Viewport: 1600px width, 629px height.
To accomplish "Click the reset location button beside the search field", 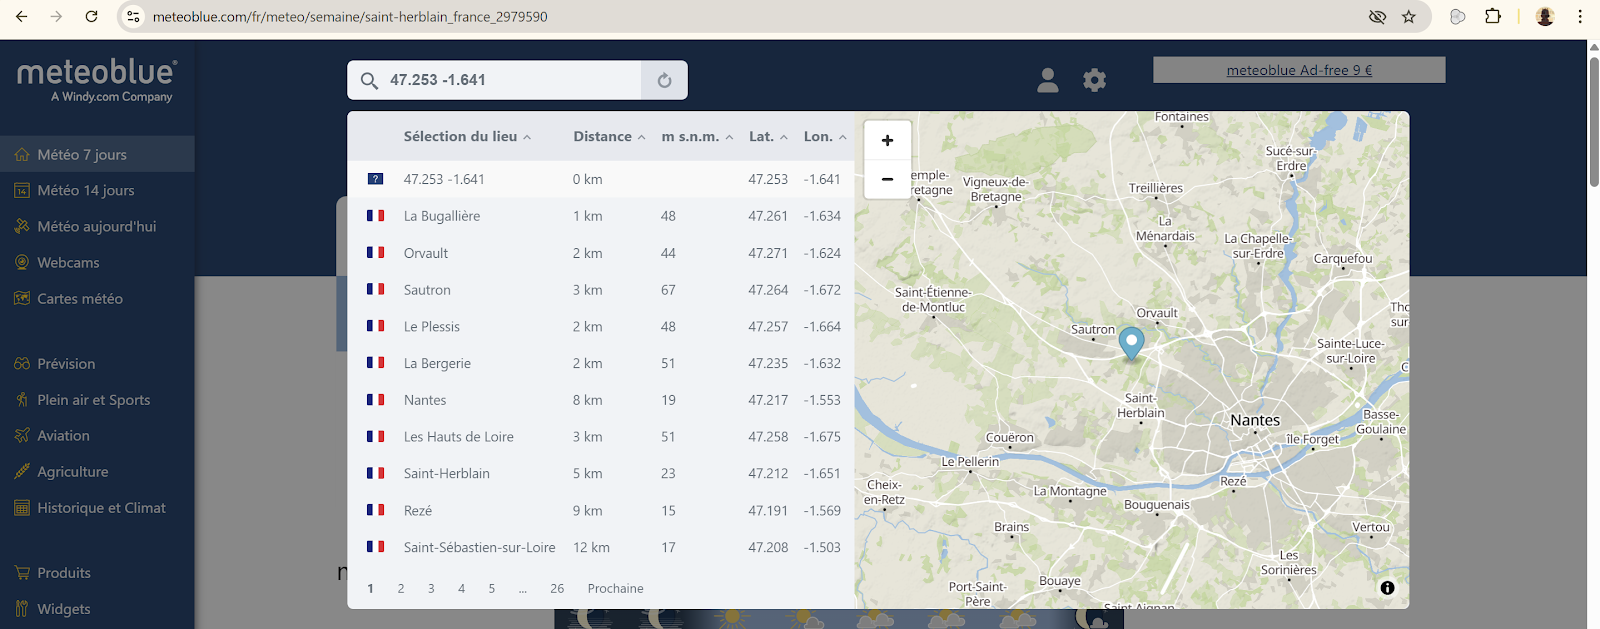I will pos(664,80).
